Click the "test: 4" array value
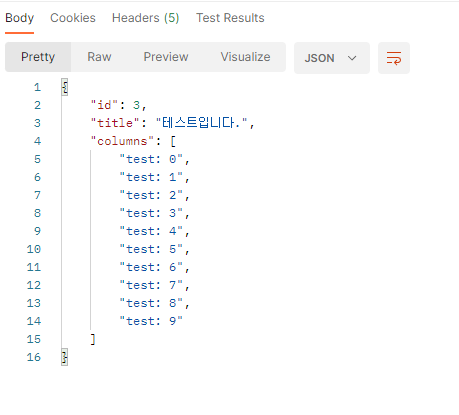Viewport: 459px width, 415px height. [x=151, y=231]
